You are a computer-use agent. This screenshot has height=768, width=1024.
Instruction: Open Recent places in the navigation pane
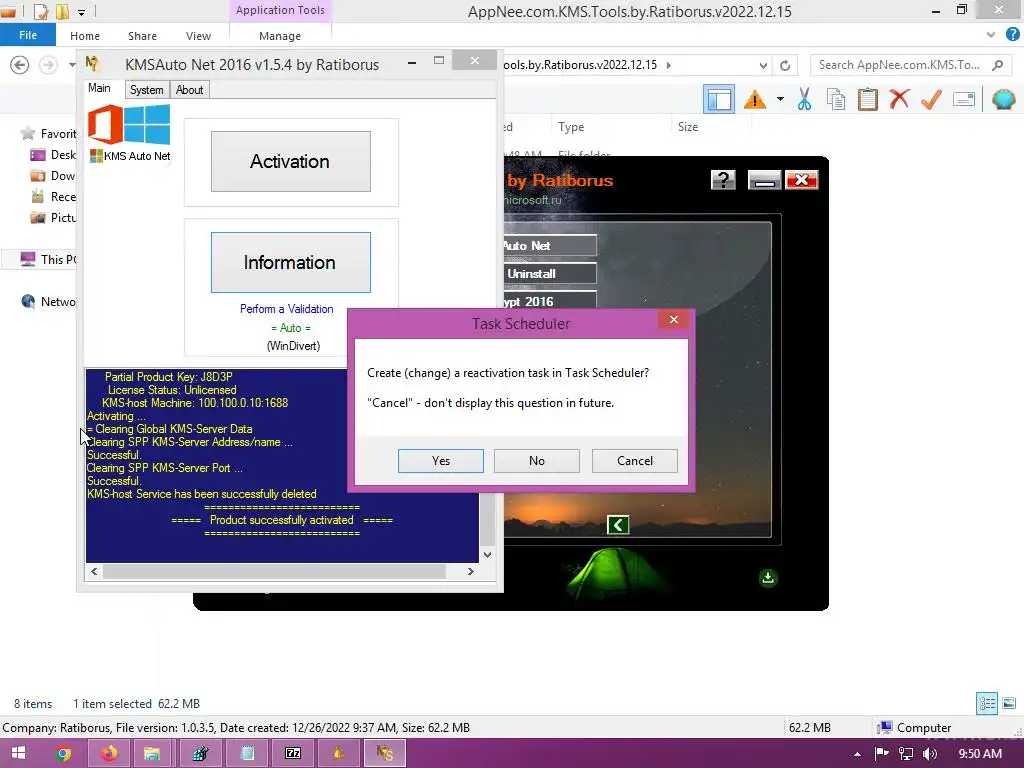[54, 197]
